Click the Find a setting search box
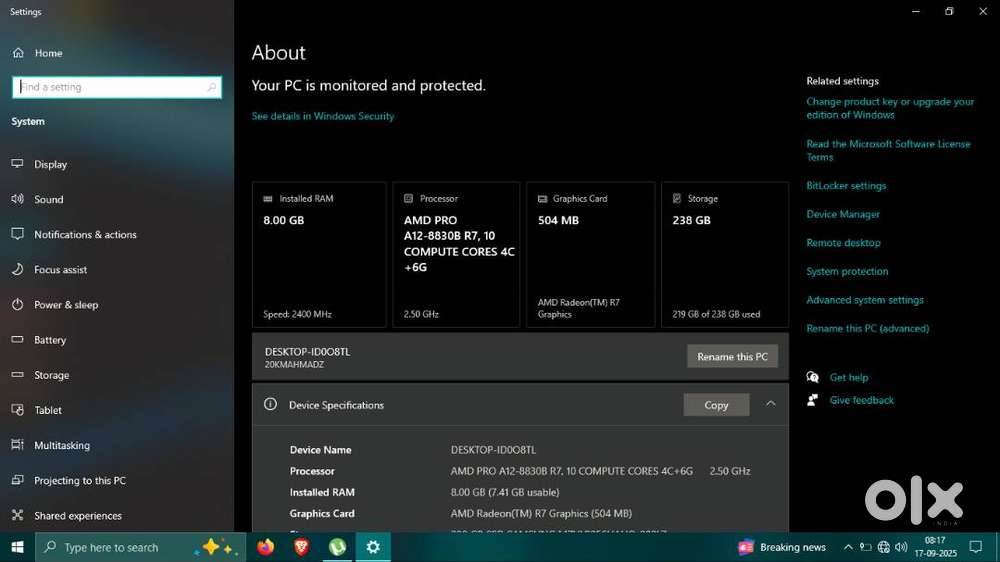Screen dimensions: 1000x562 click(x=116, y=87)
